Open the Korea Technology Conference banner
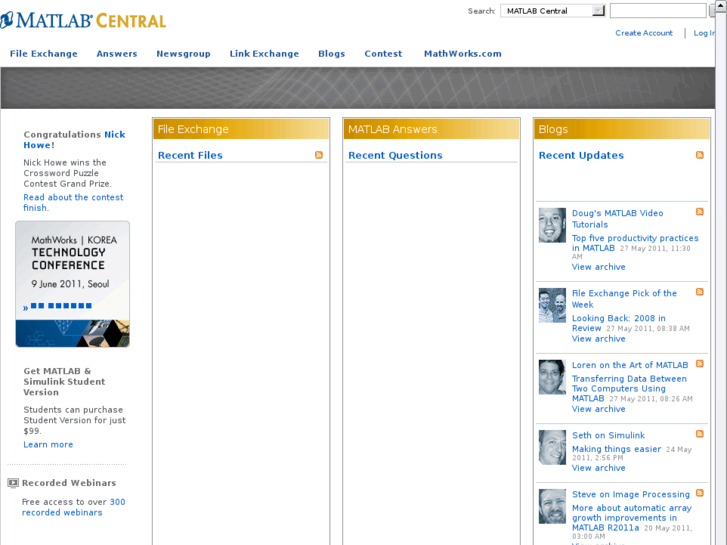Viewport: 727px width, 545px height. click(x=72, y=284)
